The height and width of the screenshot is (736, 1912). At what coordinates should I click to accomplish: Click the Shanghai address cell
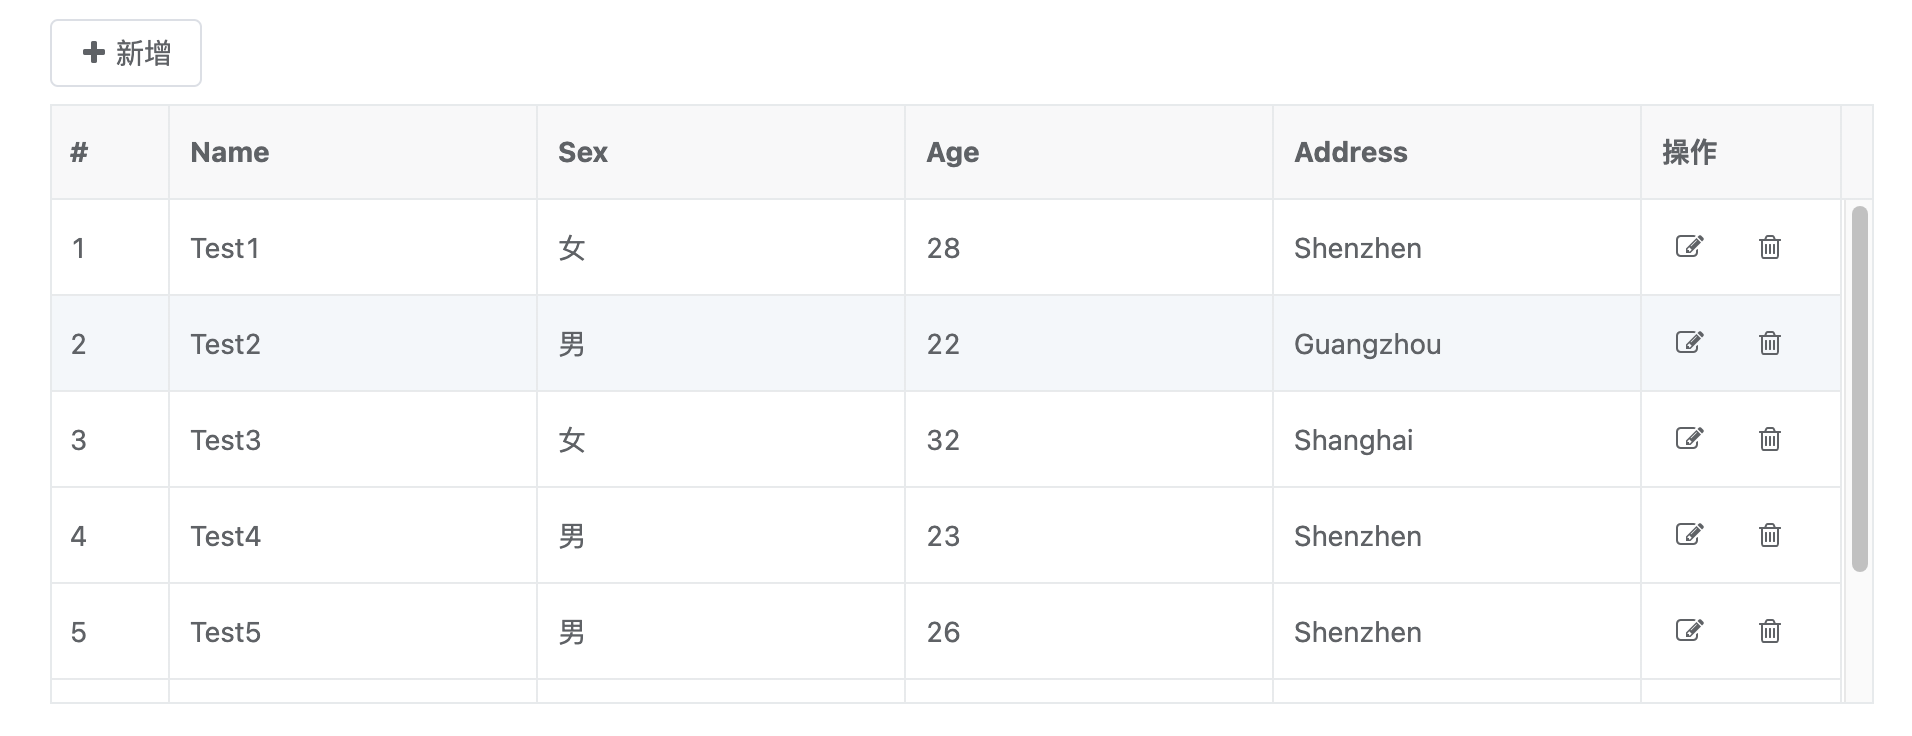1457,439
